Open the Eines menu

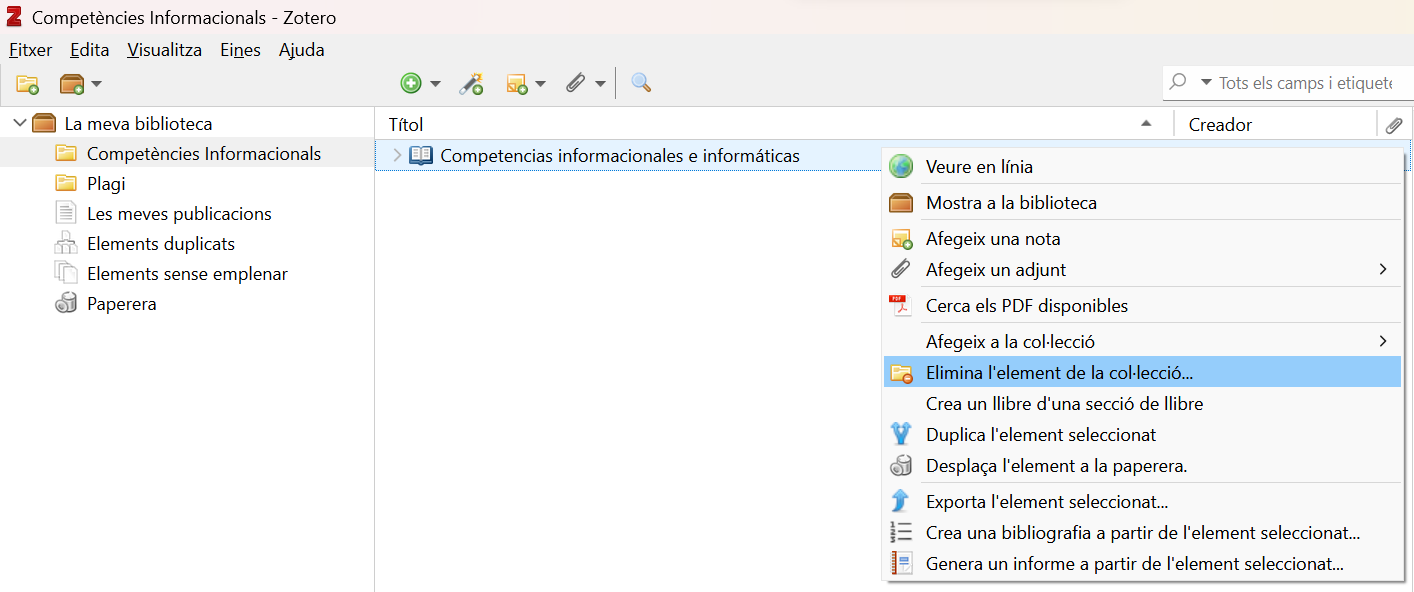pyautogui.click(x=240, y=50)
